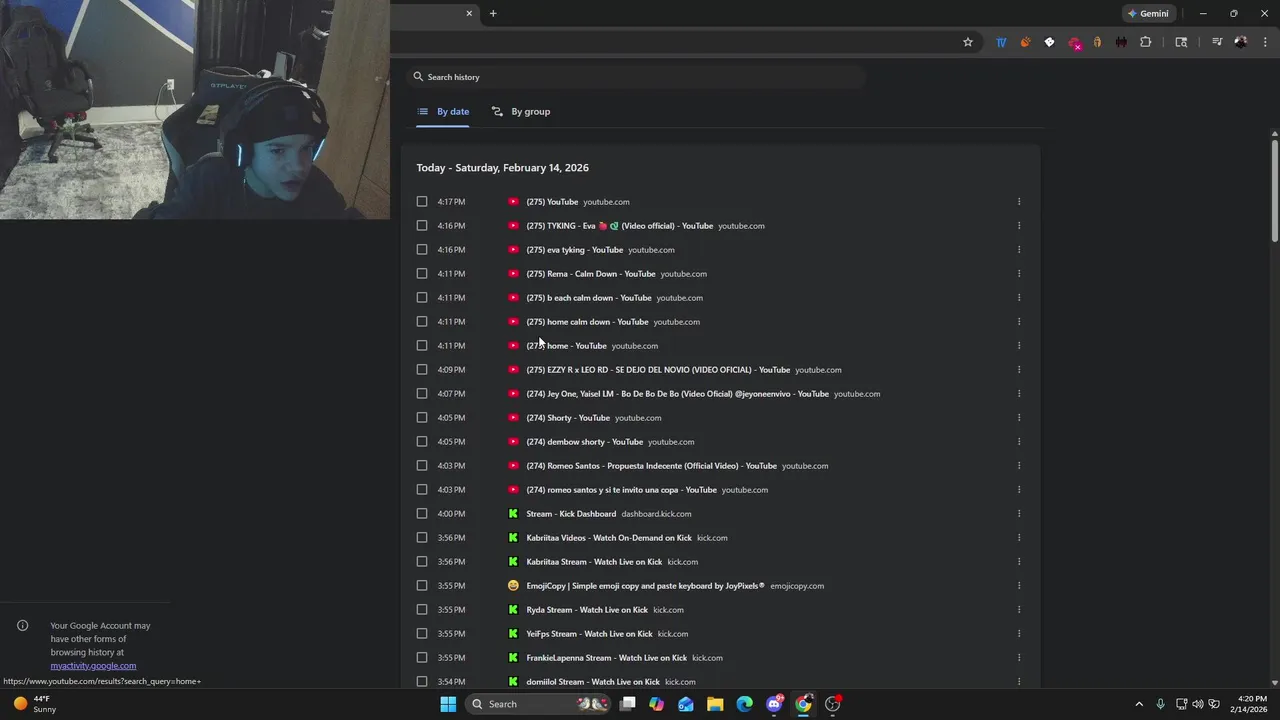1280x720 pixels.
Task: Open more actions for Stream - Kick Dashboard
Action: (x=1019, y=513)
